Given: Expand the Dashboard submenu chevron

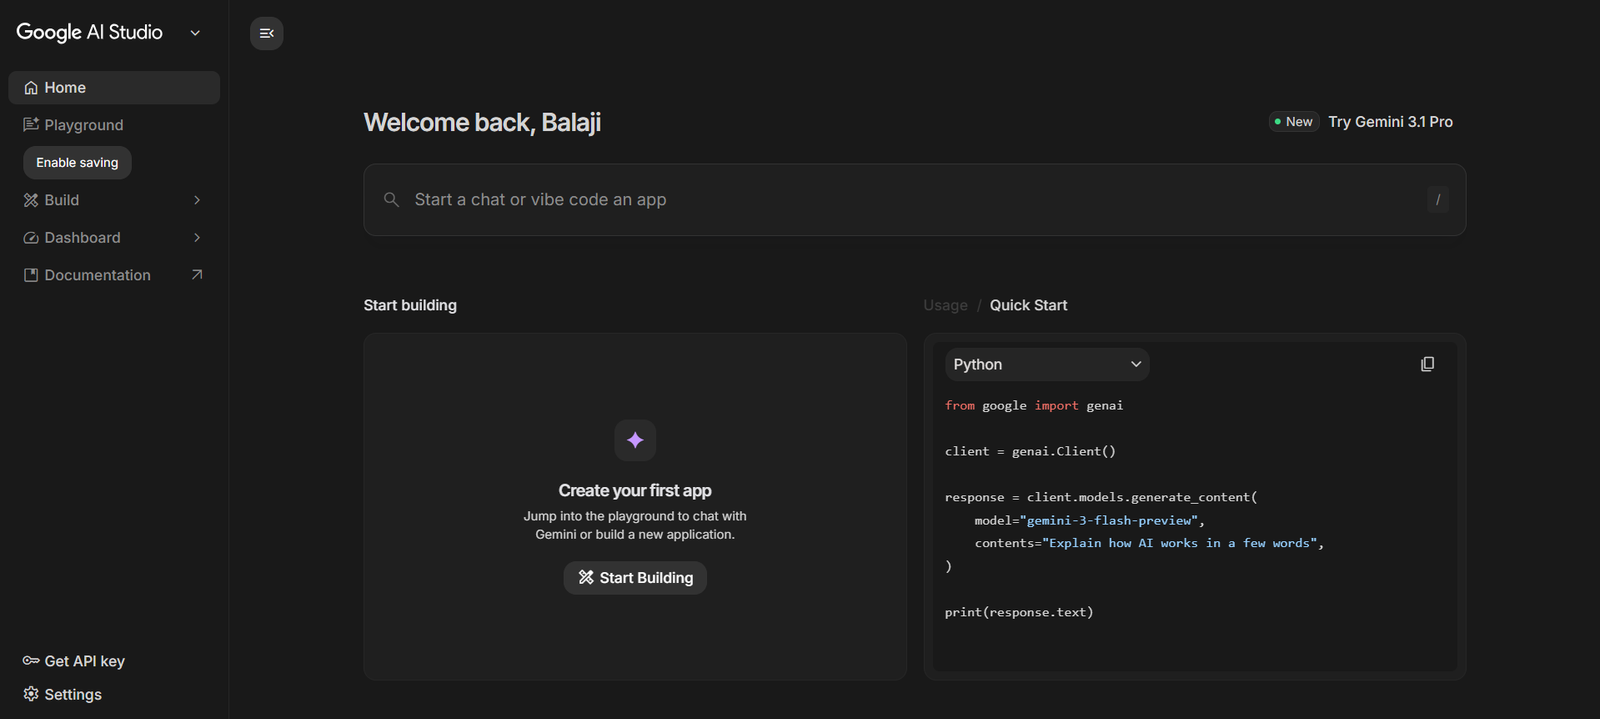Looking at the screenshot, I should tap(197, 238).
